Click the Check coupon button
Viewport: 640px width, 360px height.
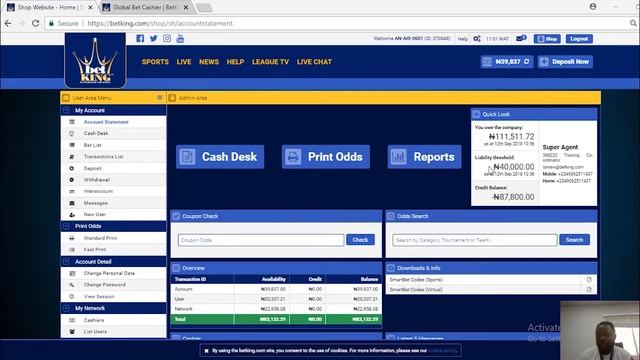pos(360,240)
